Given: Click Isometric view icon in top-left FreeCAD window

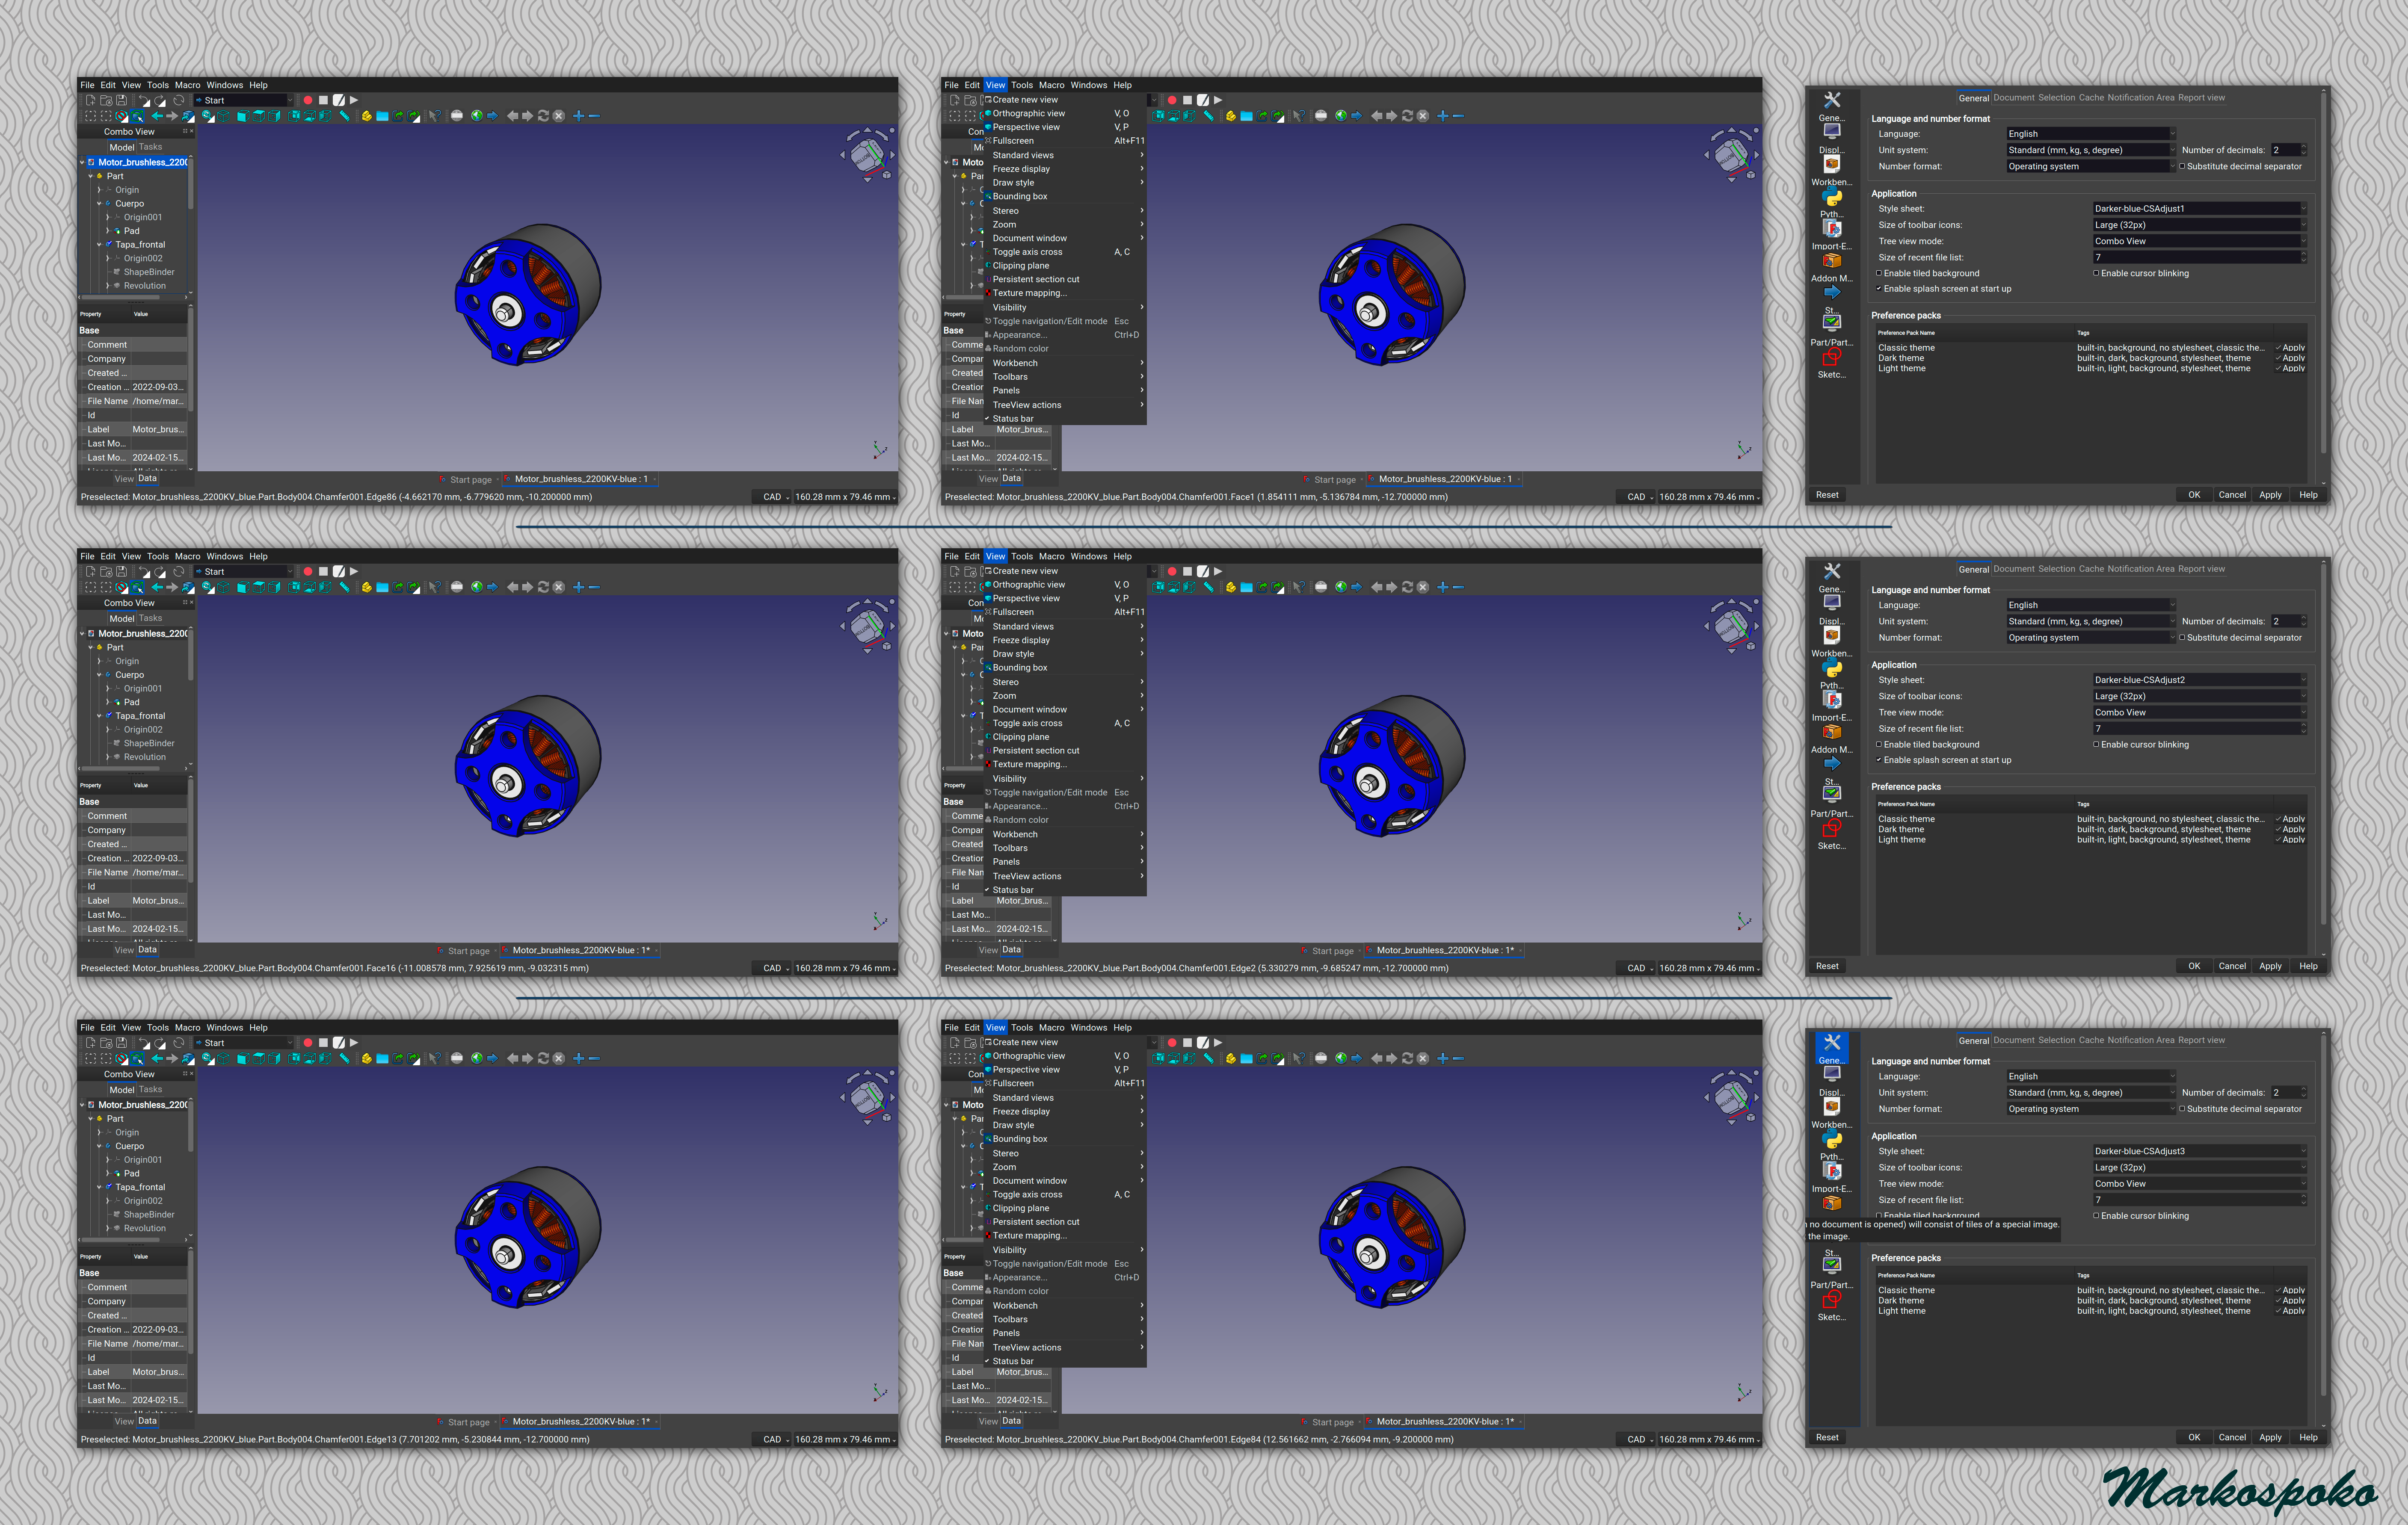Looking at the screenshot, I should click(223, 116).
